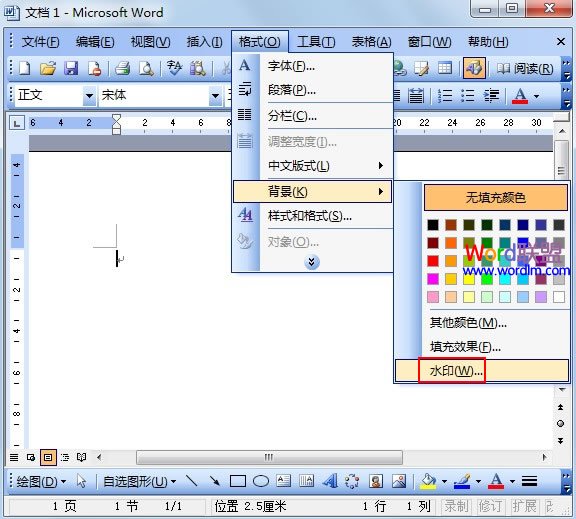576x519 pixels.
Task: Open fill color dropdown arrow
Action: (x=444, y=481)
